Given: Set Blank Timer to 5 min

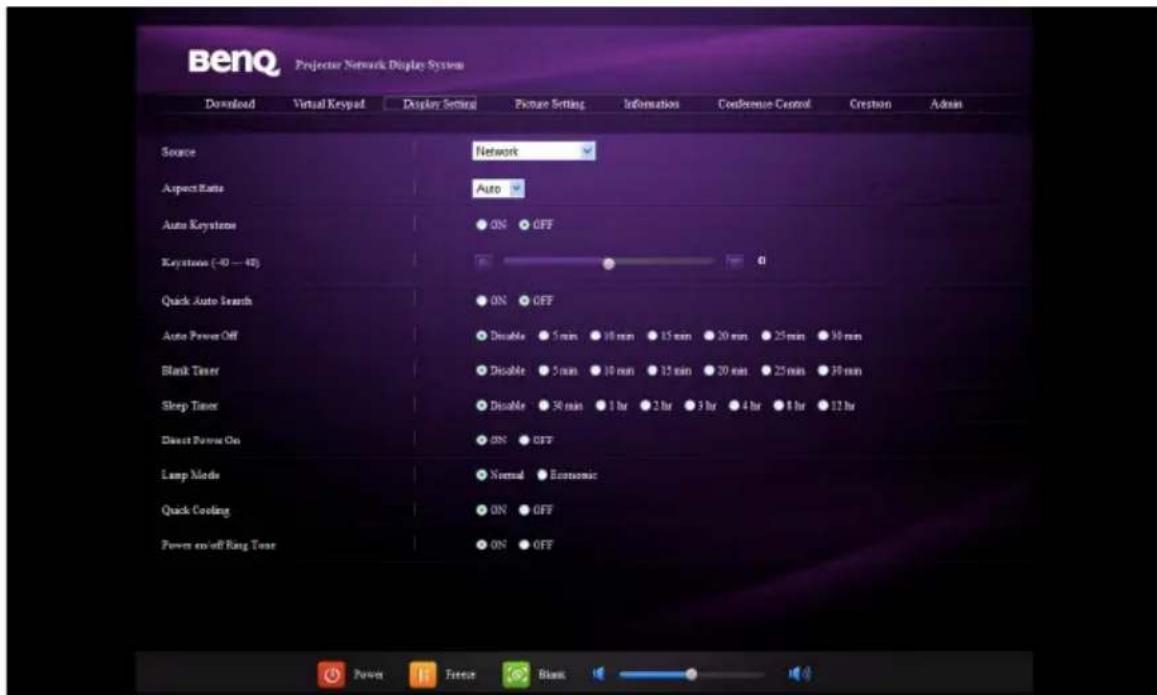Looking at the screenshot, I should click(x=544, y=370).
